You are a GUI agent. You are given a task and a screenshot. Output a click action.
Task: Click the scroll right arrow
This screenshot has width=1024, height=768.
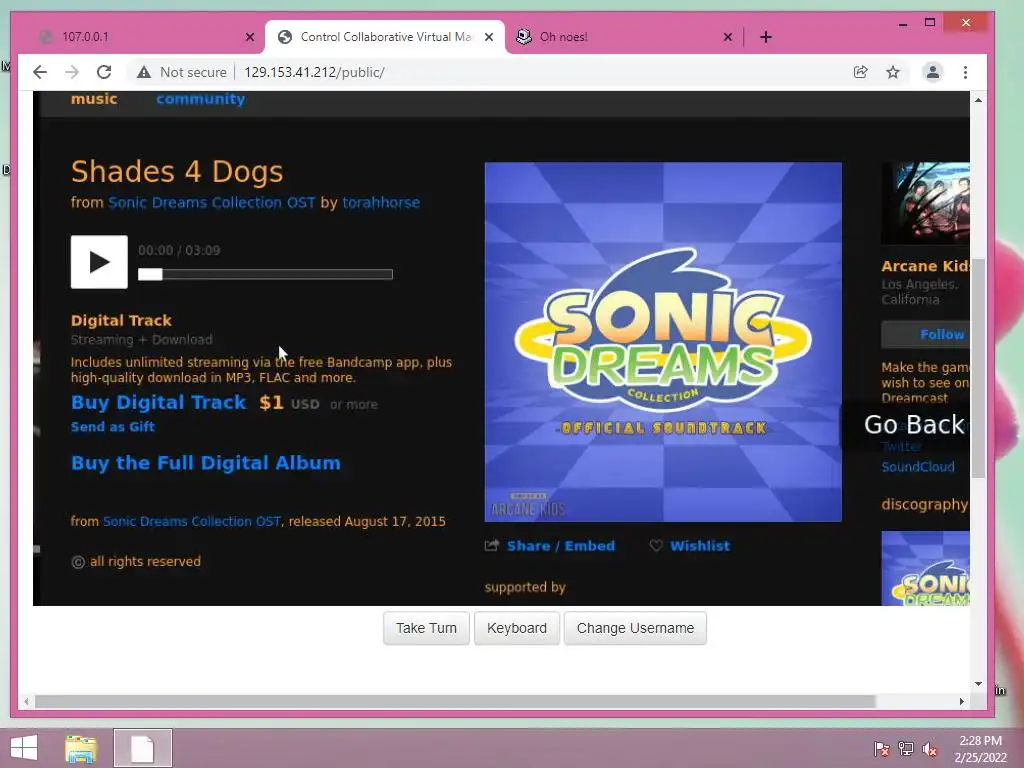(961, 701)
